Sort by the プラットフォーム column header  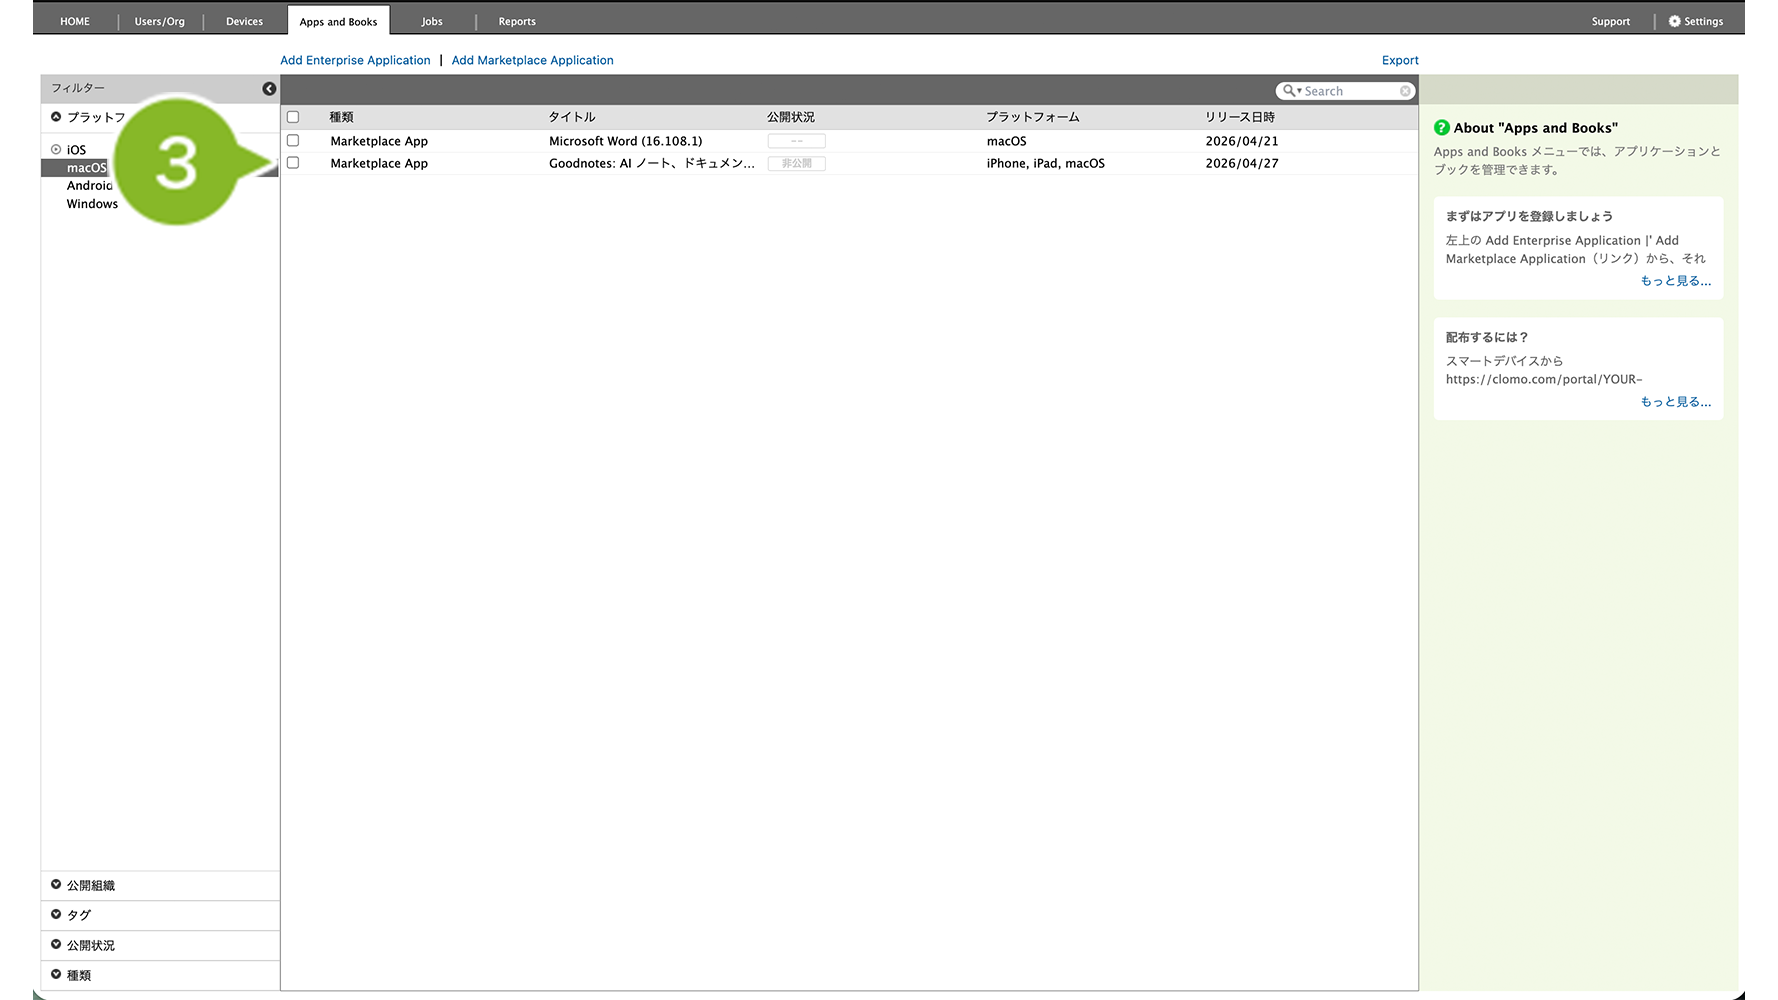(x=1033, y=117)
